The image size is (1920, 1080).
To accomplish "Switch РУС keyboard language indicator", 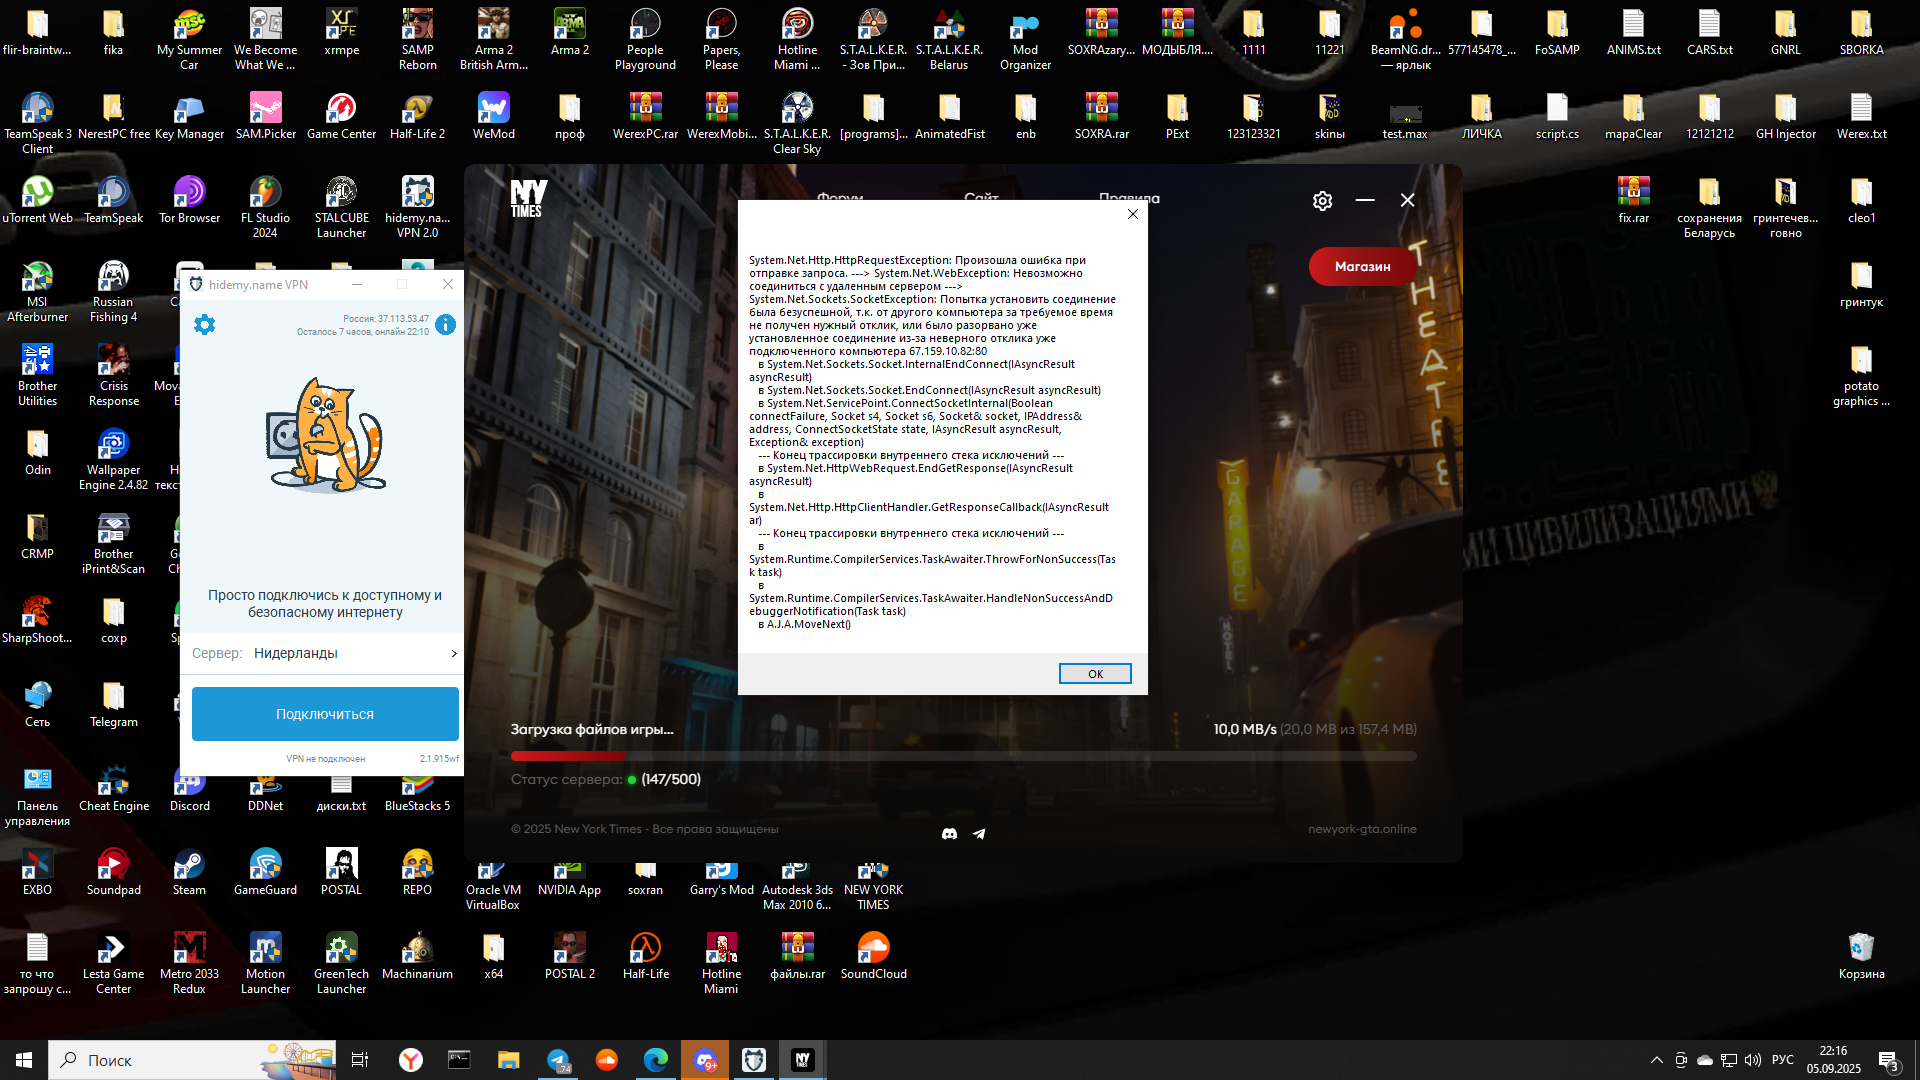I will coord(1782,1060).
